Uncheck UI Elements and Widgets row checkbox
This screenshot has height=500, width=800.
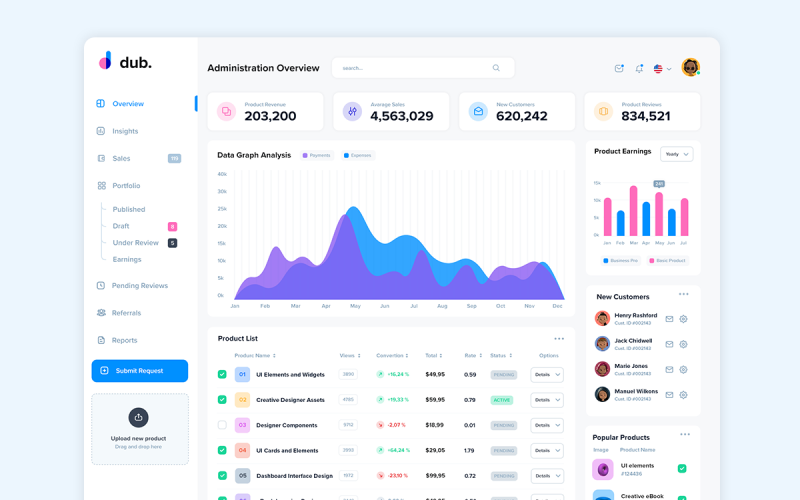click(x=222, y=374)
